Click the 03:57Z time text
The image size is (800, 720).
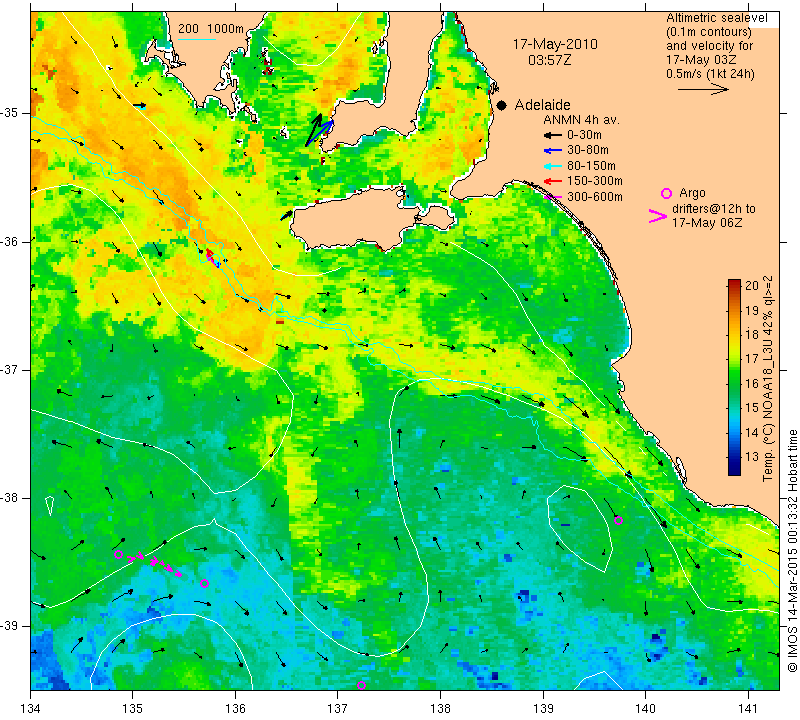549,60
